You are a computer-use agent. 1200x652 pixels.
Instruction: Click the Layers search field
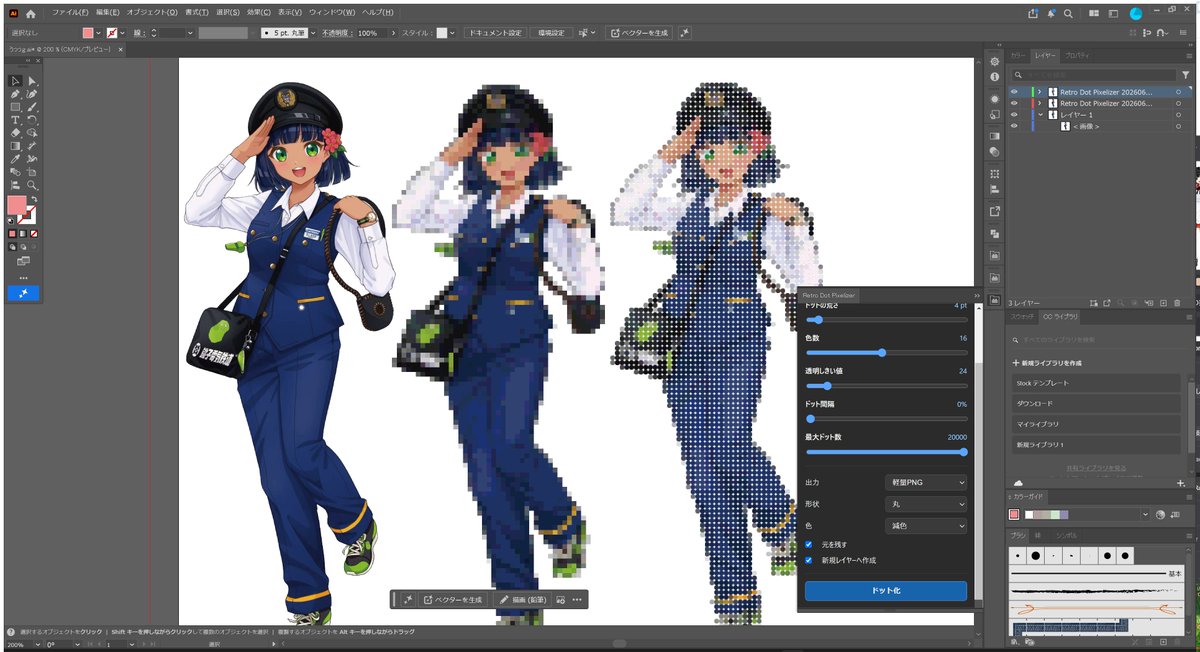coord(1092,75)
